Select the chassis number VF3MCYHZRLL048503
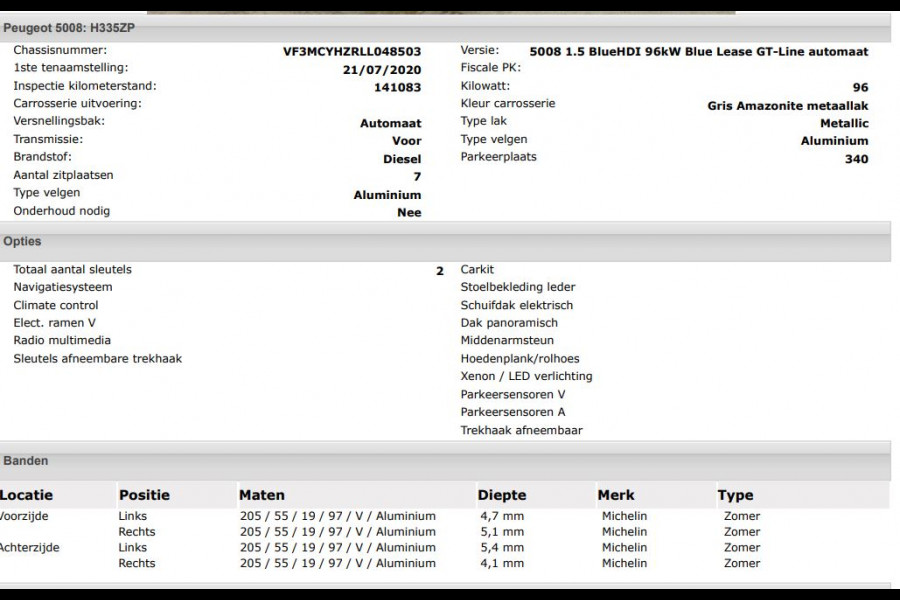The height and width of the screenshot is (600, 900). [x=352, y=51]
